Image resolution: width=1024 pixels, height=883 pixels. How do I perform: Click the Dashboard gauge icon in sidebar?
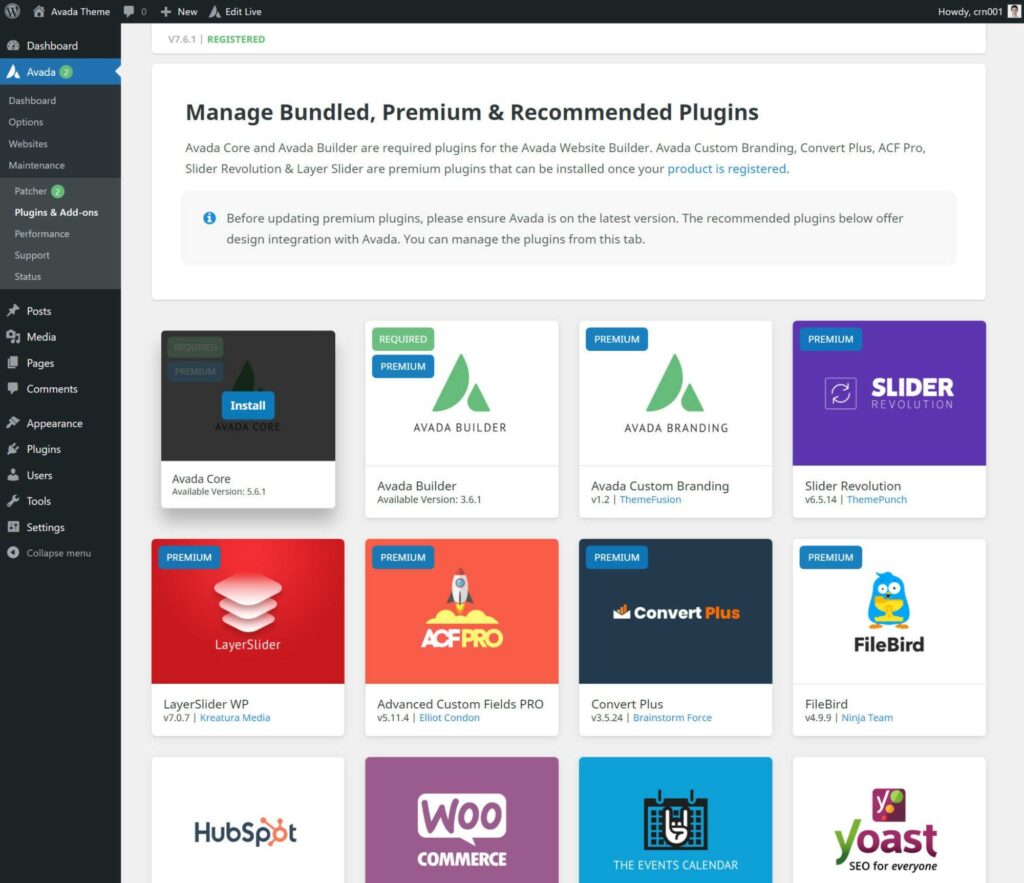(13, 46)
